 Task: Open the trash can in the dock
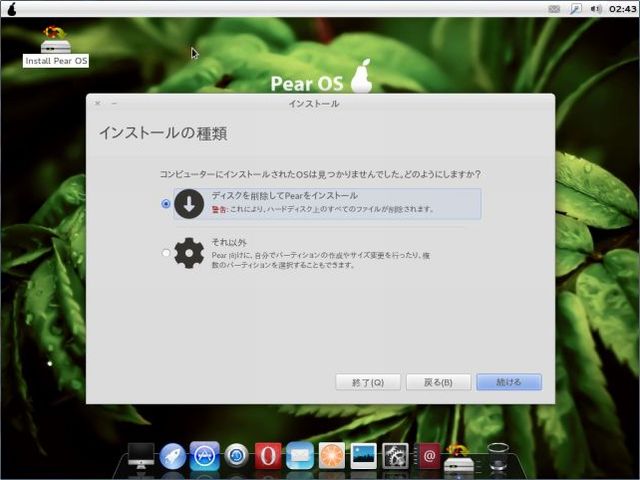(x=497, y=457)
